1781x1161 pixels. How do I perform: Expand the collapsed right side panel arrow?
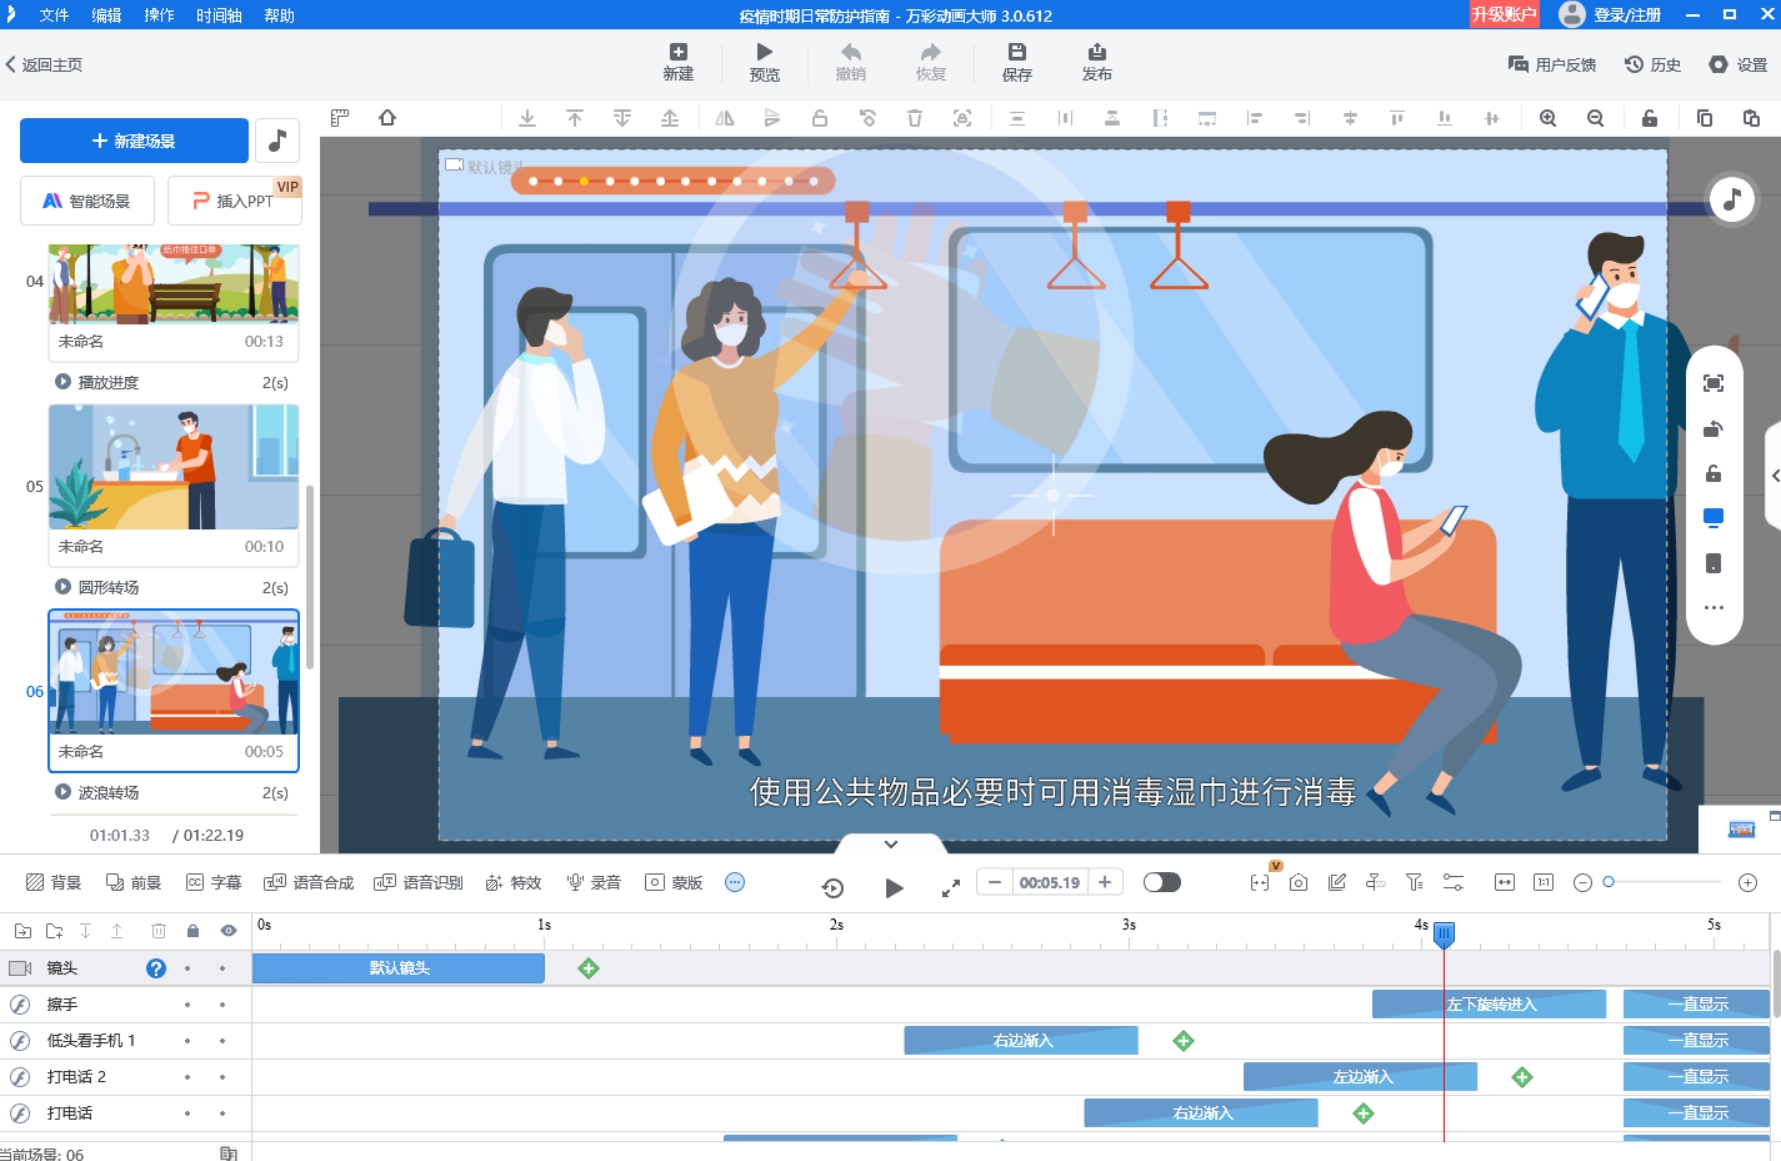pyautogui.click(x=1774, y=476)
